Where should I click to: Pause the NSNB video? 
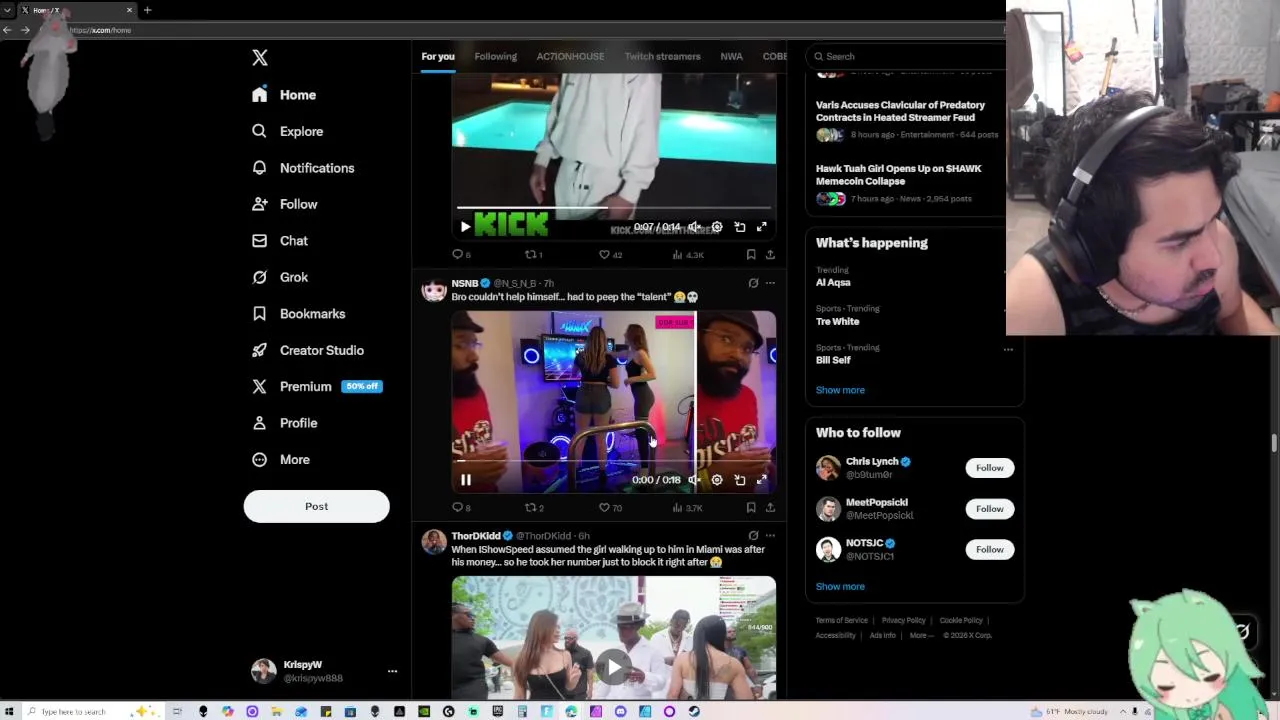465,480
